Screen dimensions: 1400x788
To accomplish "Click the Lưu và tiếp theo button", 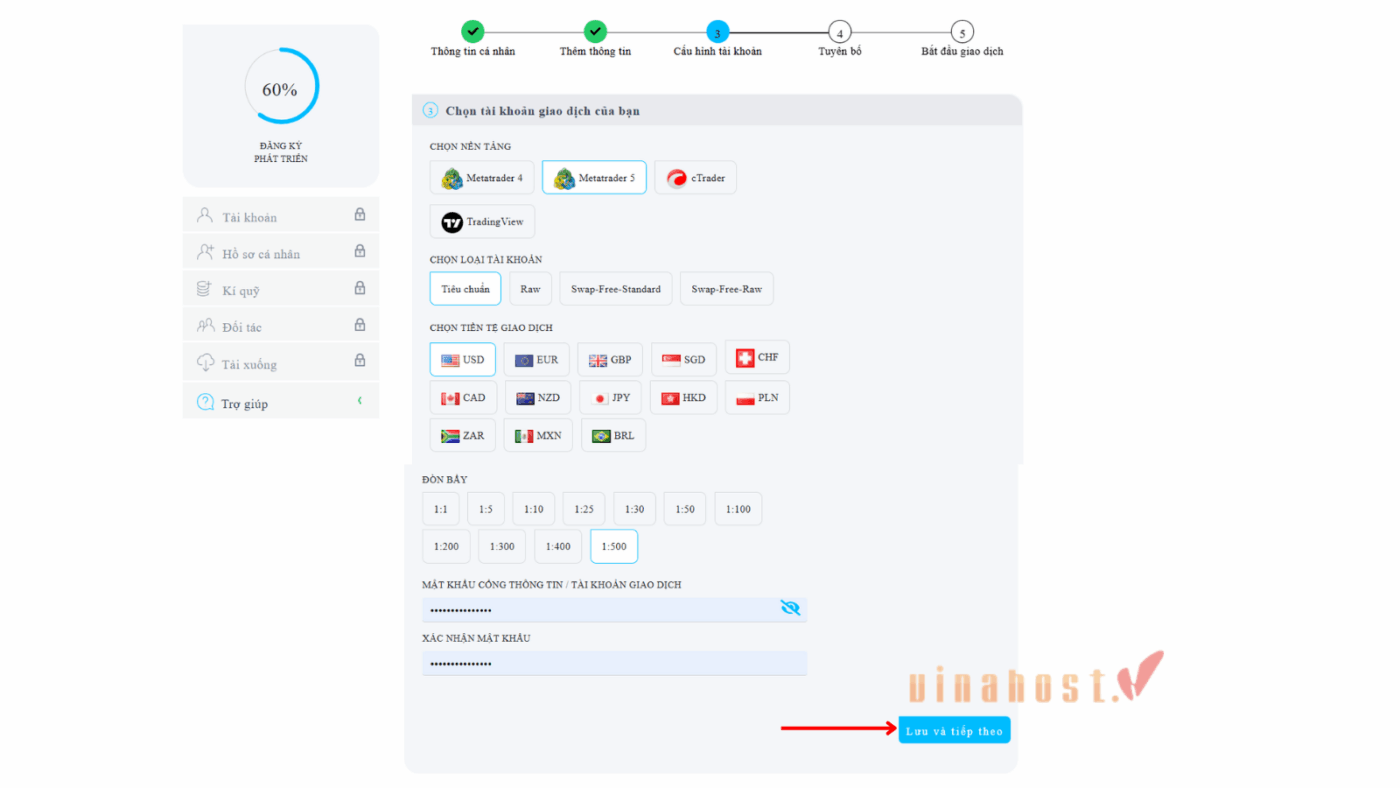I will click(x=954, y=731).
